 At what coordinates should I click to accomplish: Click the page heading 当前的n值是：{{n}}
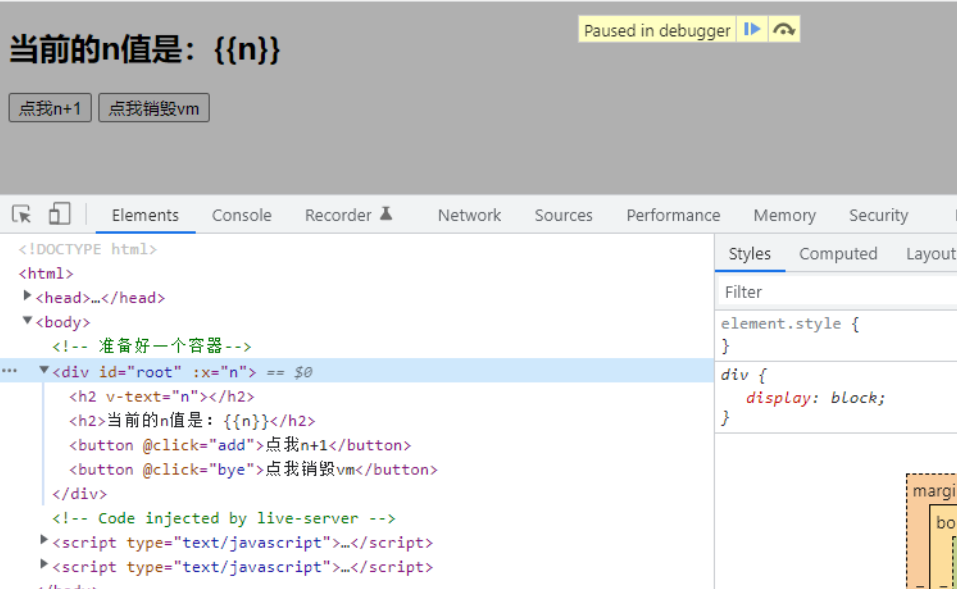point(145,49)
